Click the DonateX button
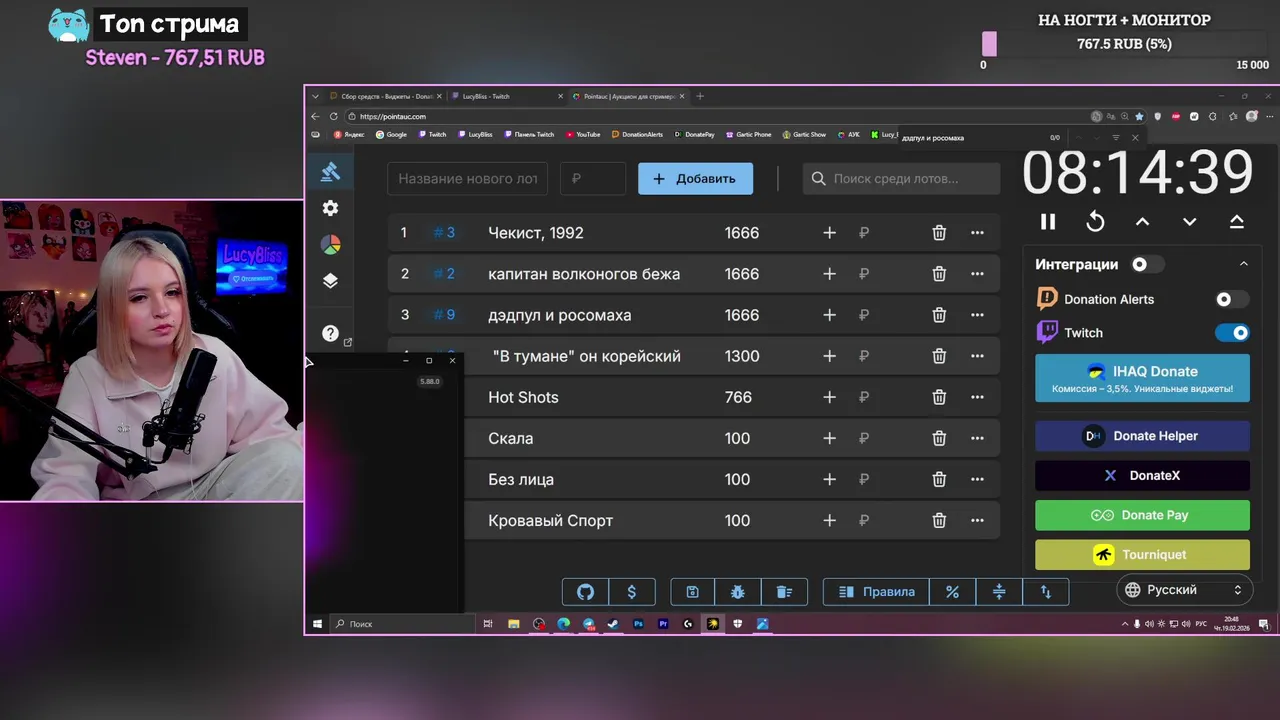Image resolution: width=1280 pixels, height=720 pixels. point(1142,476)
